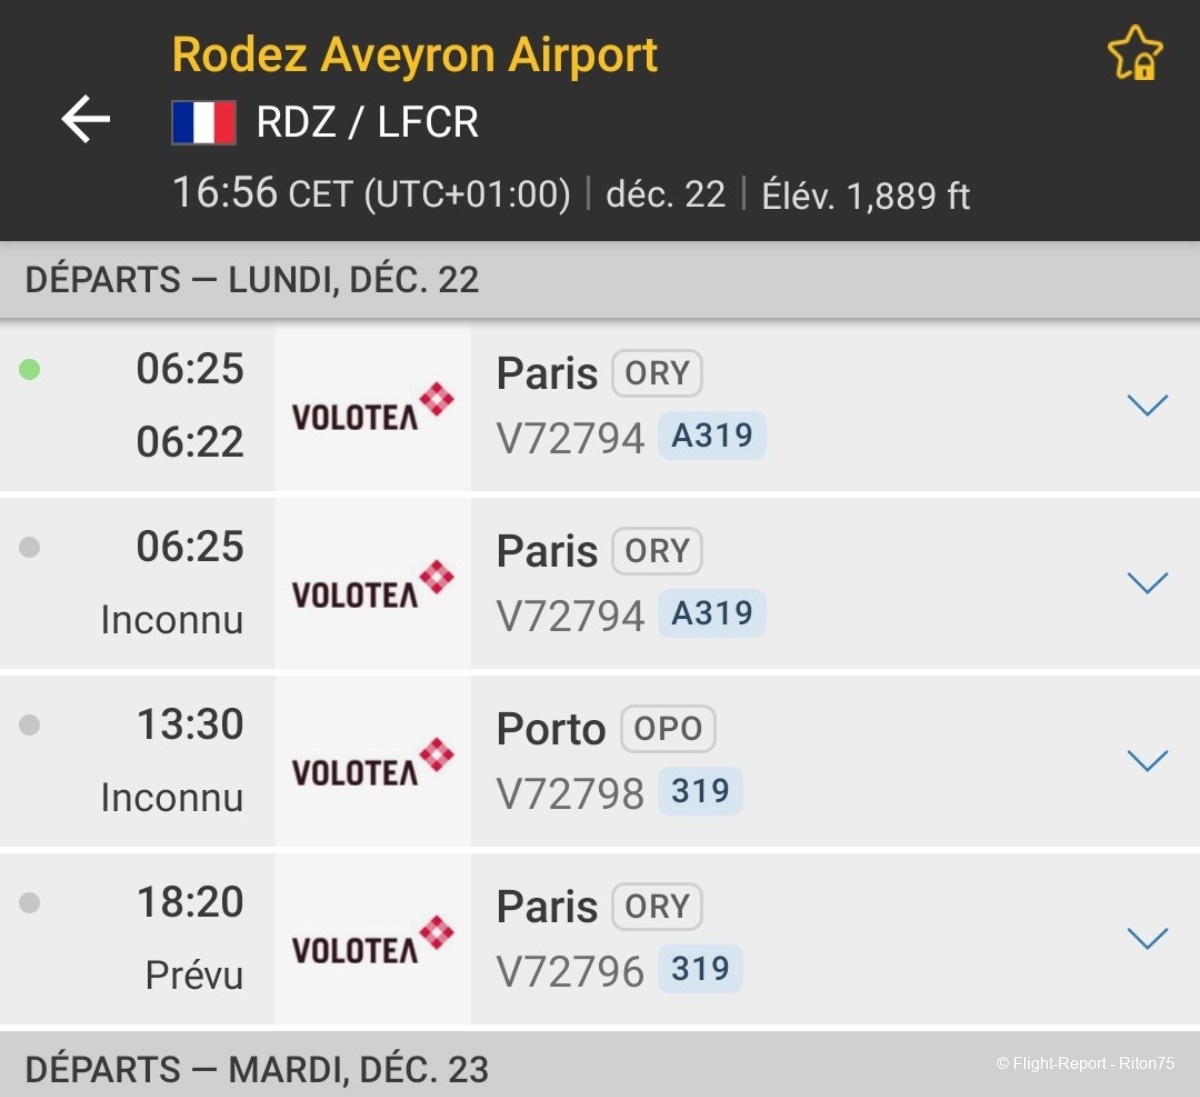The image size is (1200, 1097).
Task: Tap the OPO airport code badge
Action: coord(668,729)
